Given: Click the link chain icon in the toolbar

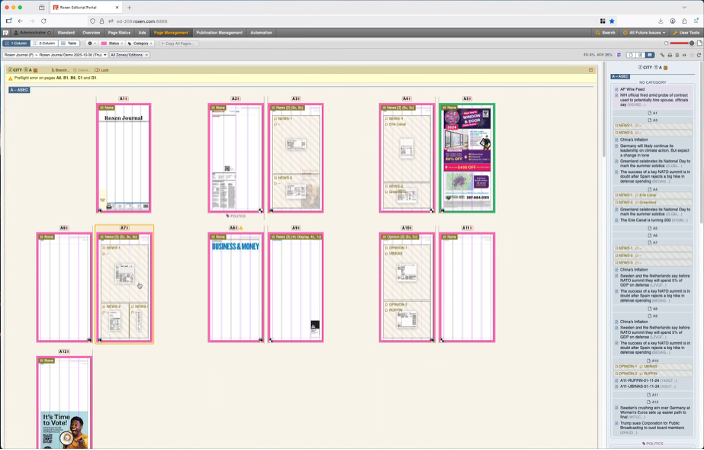Looking at the screenshot, I should click(x=662, y=55).
